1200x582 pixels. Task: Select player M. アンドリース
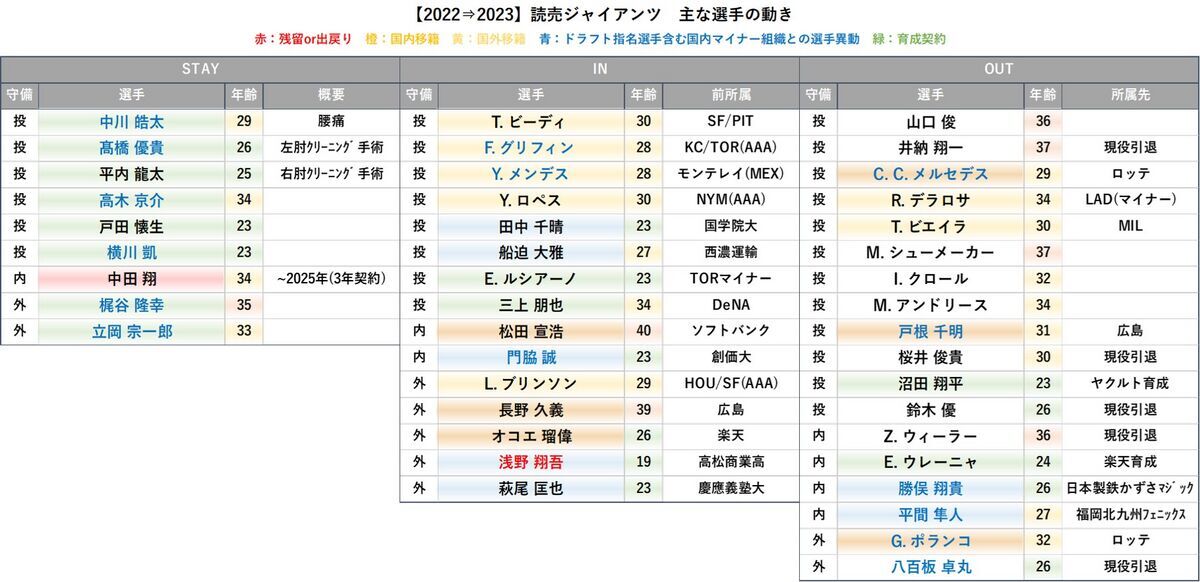tap(930, 305)
